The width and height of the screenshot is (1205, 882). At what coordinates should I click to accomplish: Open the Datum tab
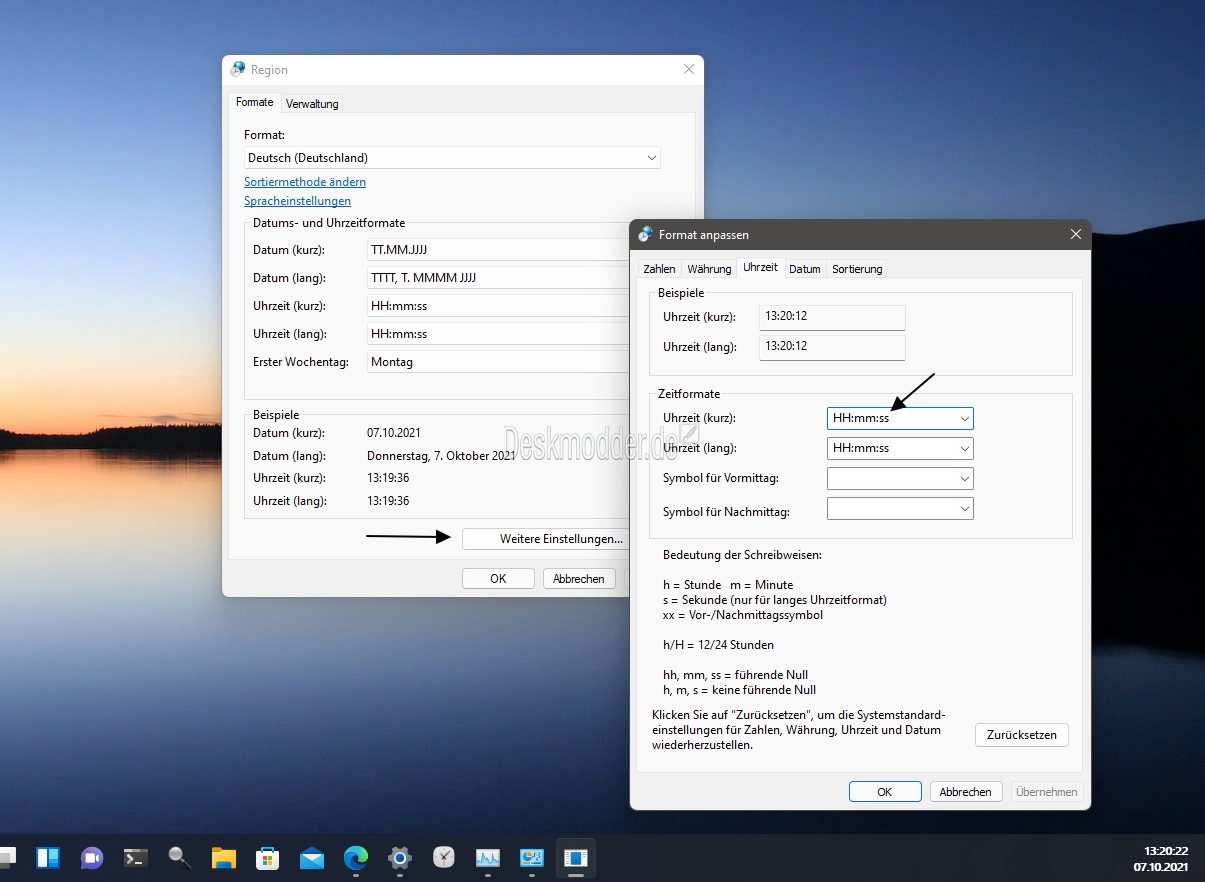coord(805,269)
